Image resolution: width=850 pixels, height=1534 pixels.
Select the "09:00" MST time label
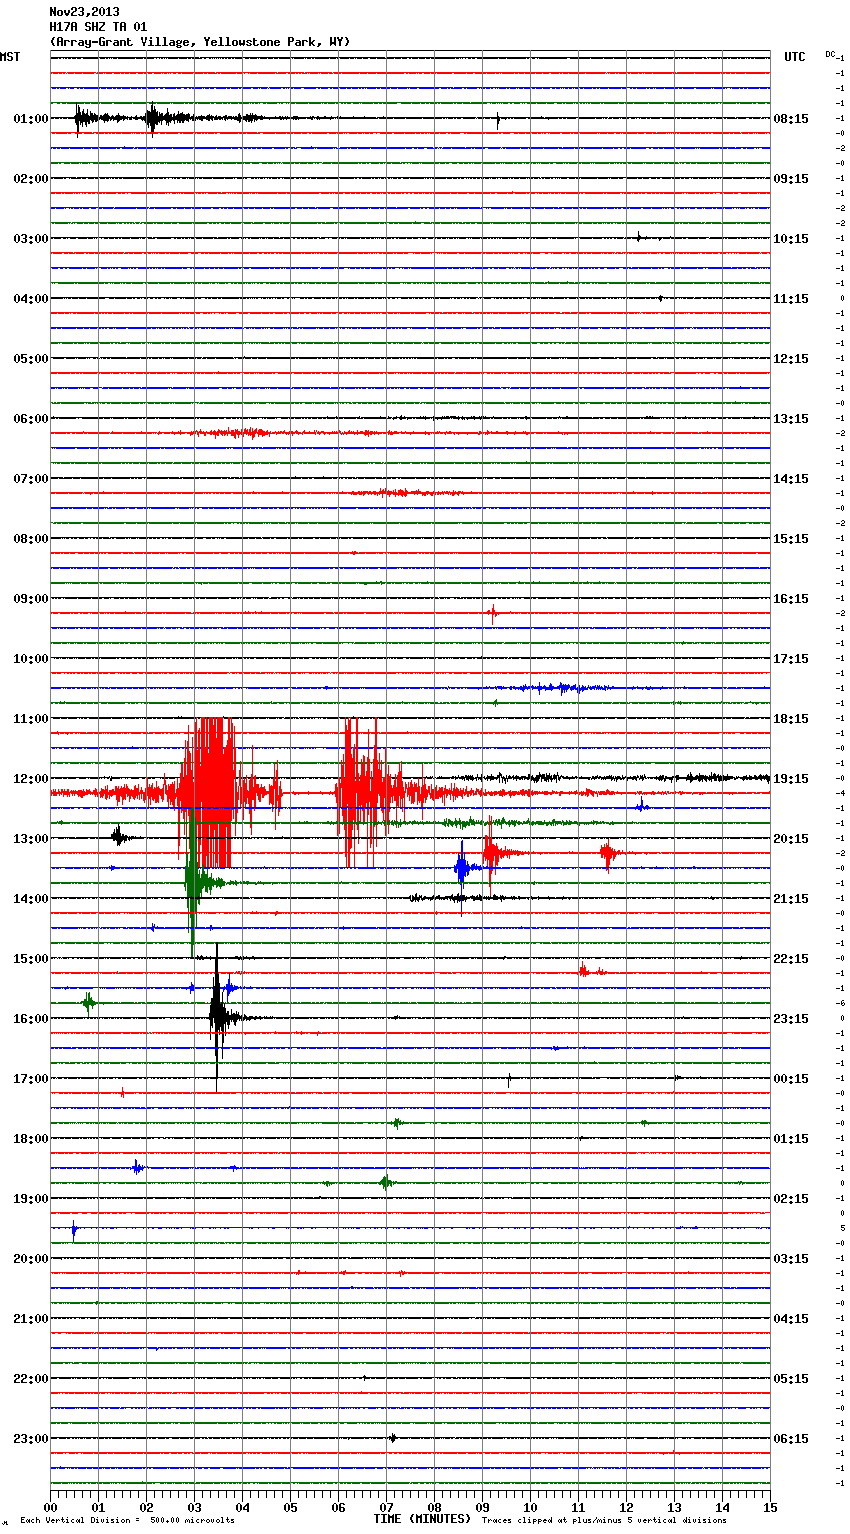tap(30, 599)
